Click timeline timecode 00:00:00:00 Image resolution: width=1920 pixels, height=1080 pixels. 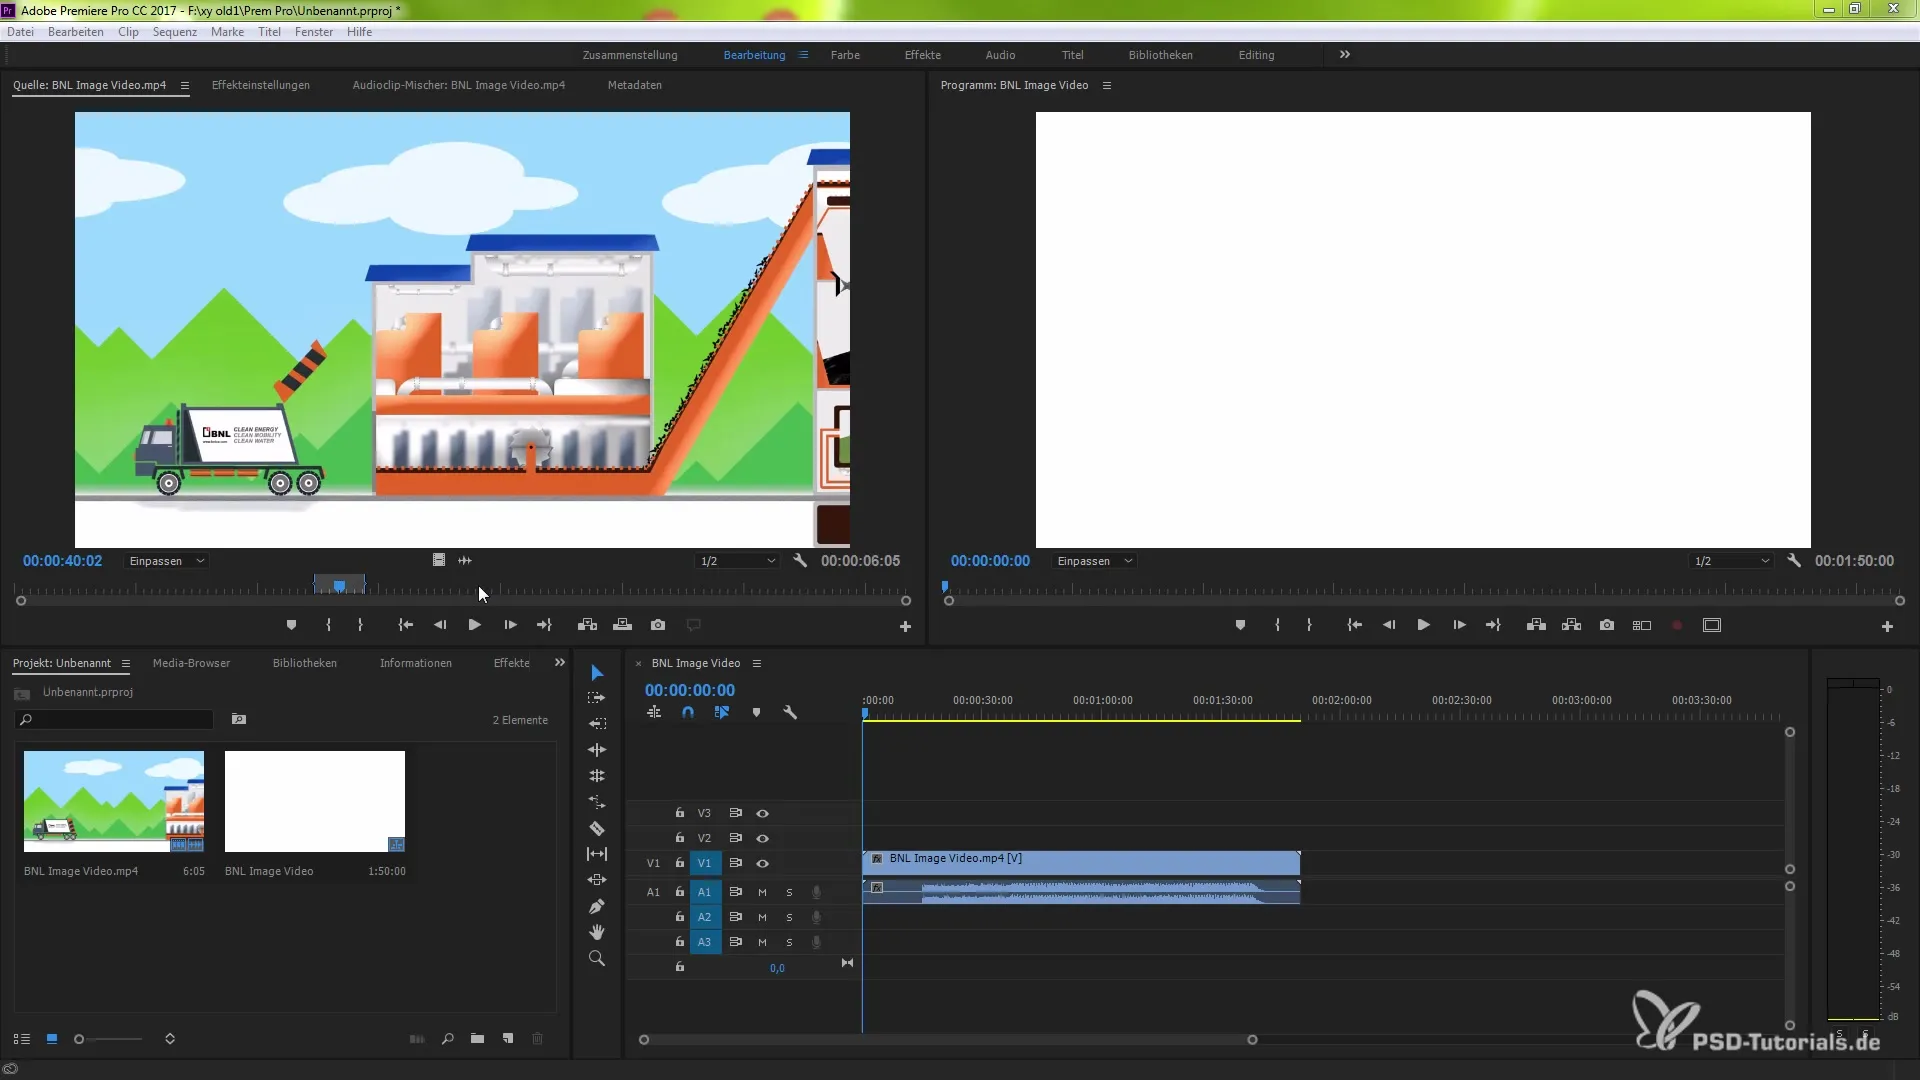[x=690, y=690]
